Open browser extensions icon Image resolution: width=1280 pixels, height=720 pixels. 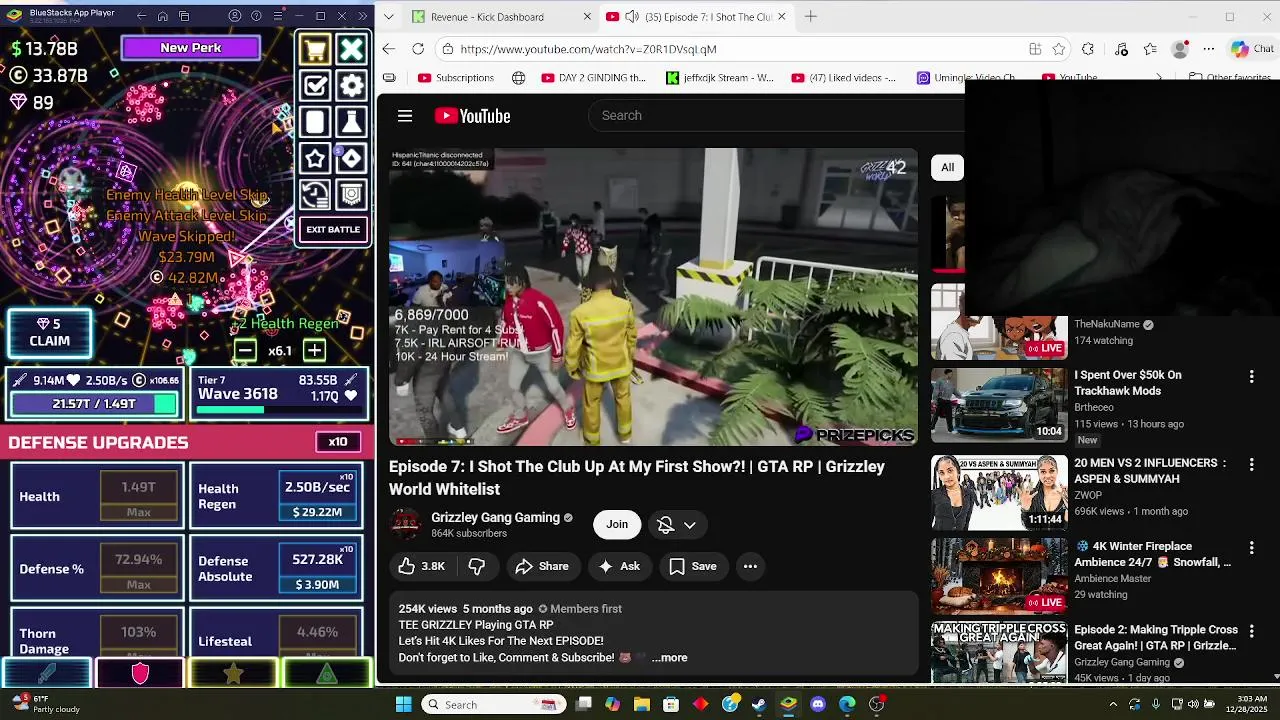[x=1088, y=49]
